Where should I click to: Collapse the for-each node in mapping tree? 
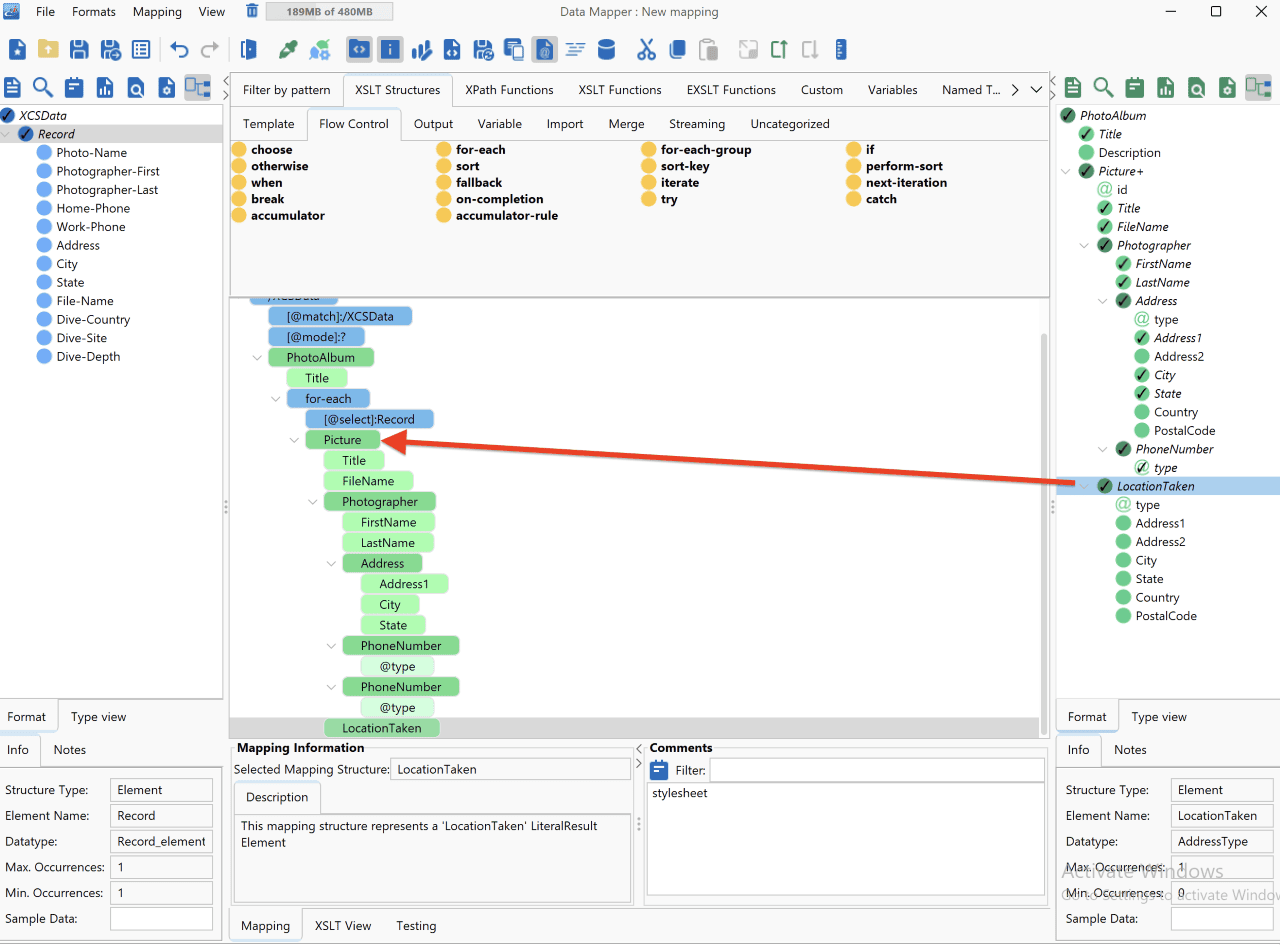(x=276, y=399)
